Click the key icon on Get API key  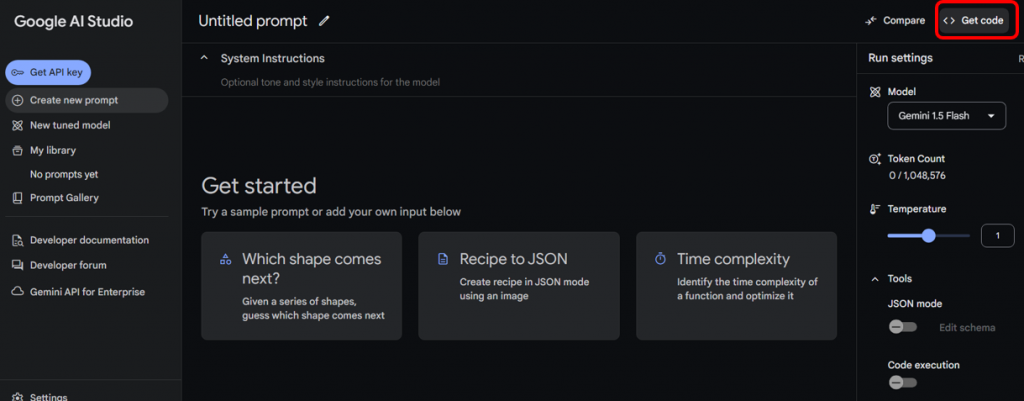18,72
